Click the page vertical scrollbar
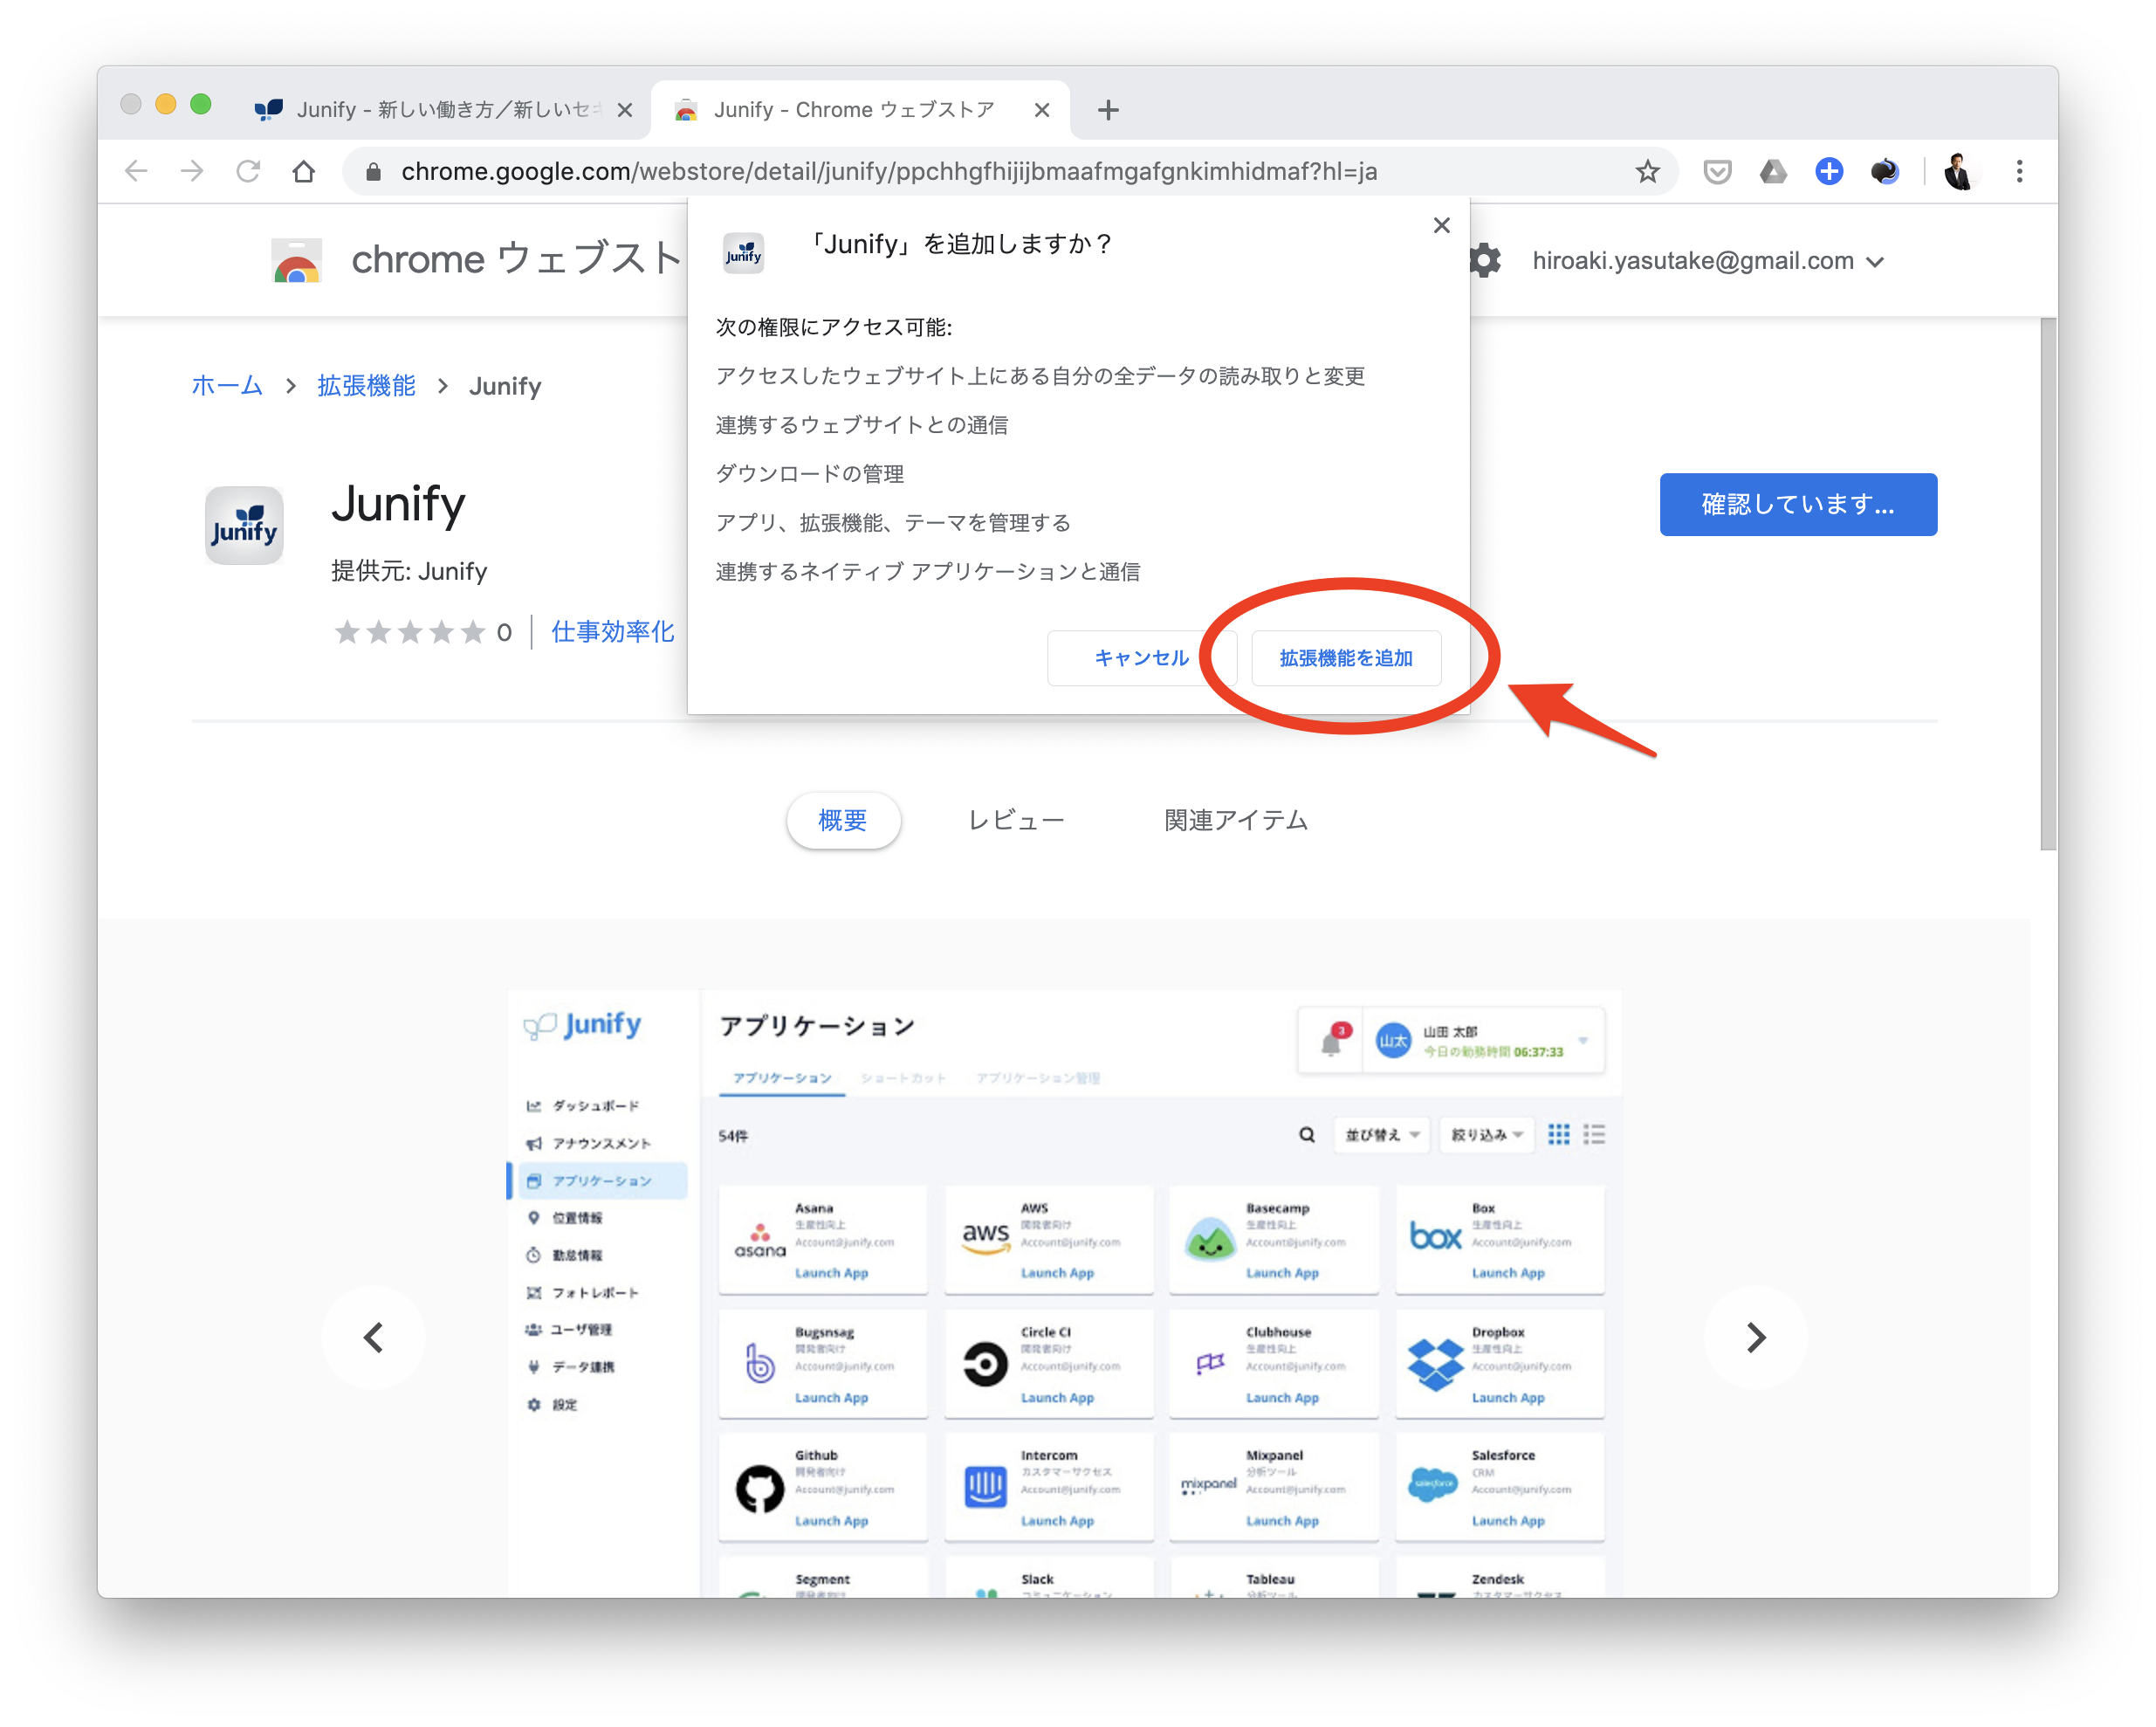The height and width of the screenshot is (1727, 2156). pos(2048,584)
